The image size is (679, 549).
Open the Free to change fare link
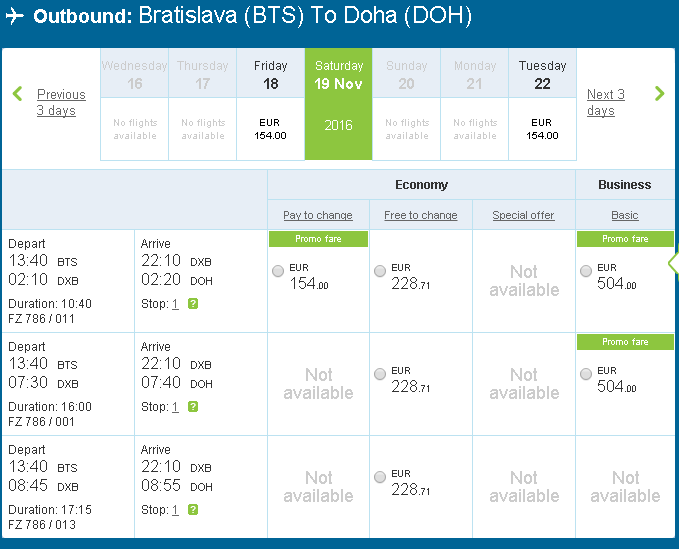point(420,215)
